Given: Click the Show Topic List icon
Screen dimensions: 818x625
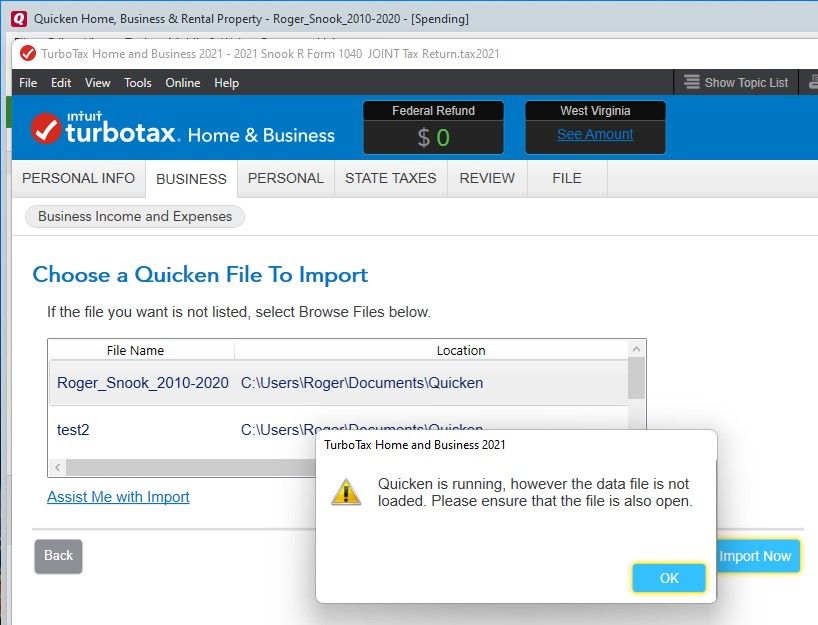Looking at the screenshot, I should click(692, 82).
